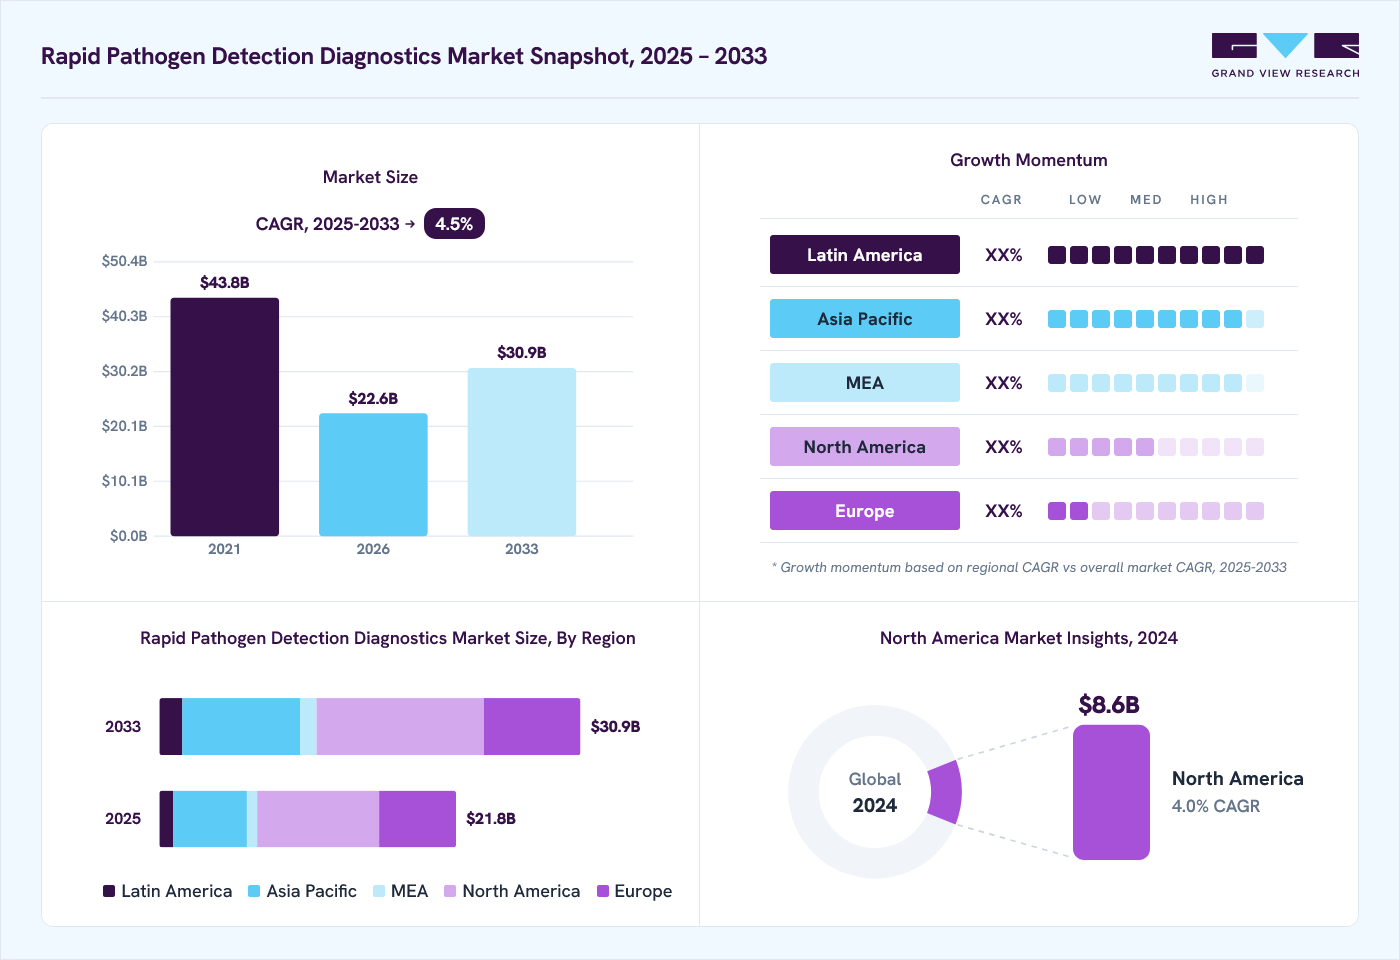The width and height of the screenshot is (1400, 960).
Task: Click the Europe growth momentum indicator
Action: tap(1156, 511)
